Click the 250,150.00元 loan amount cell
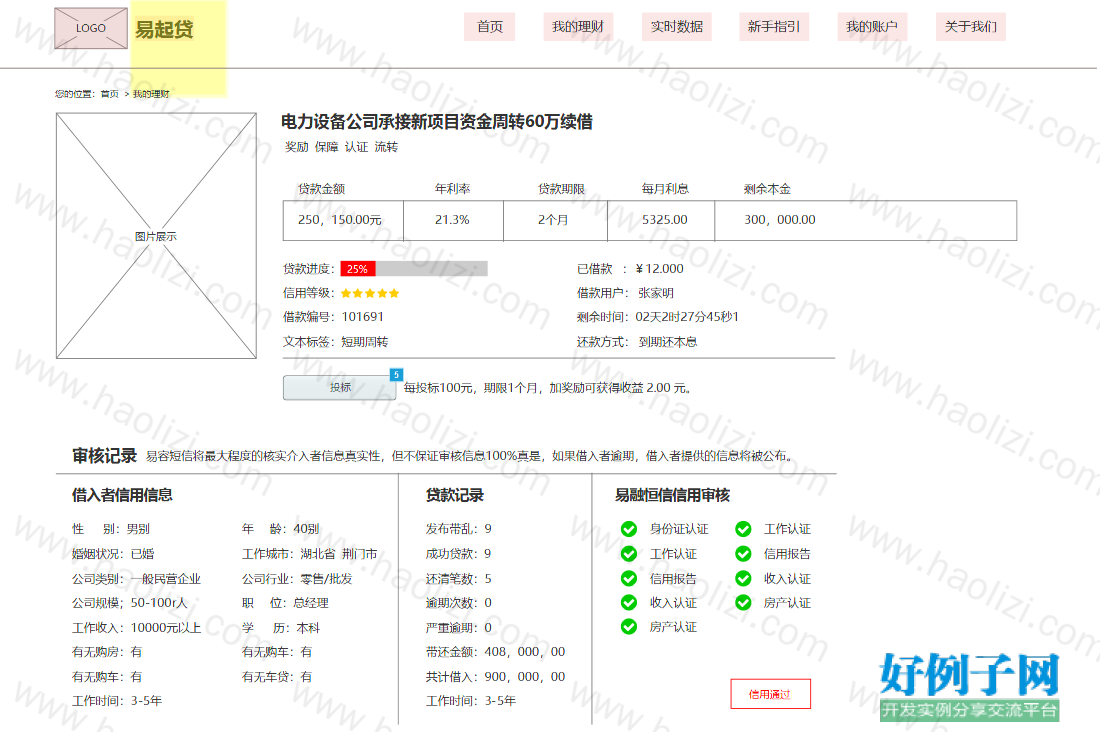 tap(343, 220)
